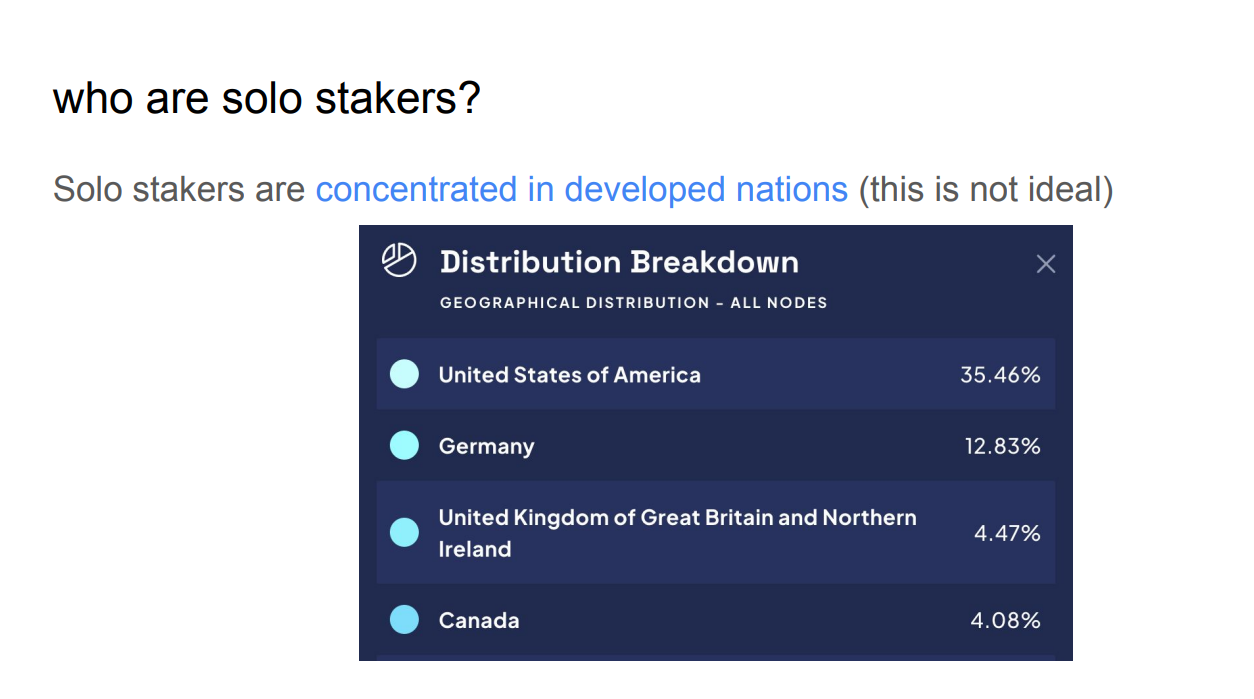
Task: Click the Germany color dot
Action: [x=404, y=445]
